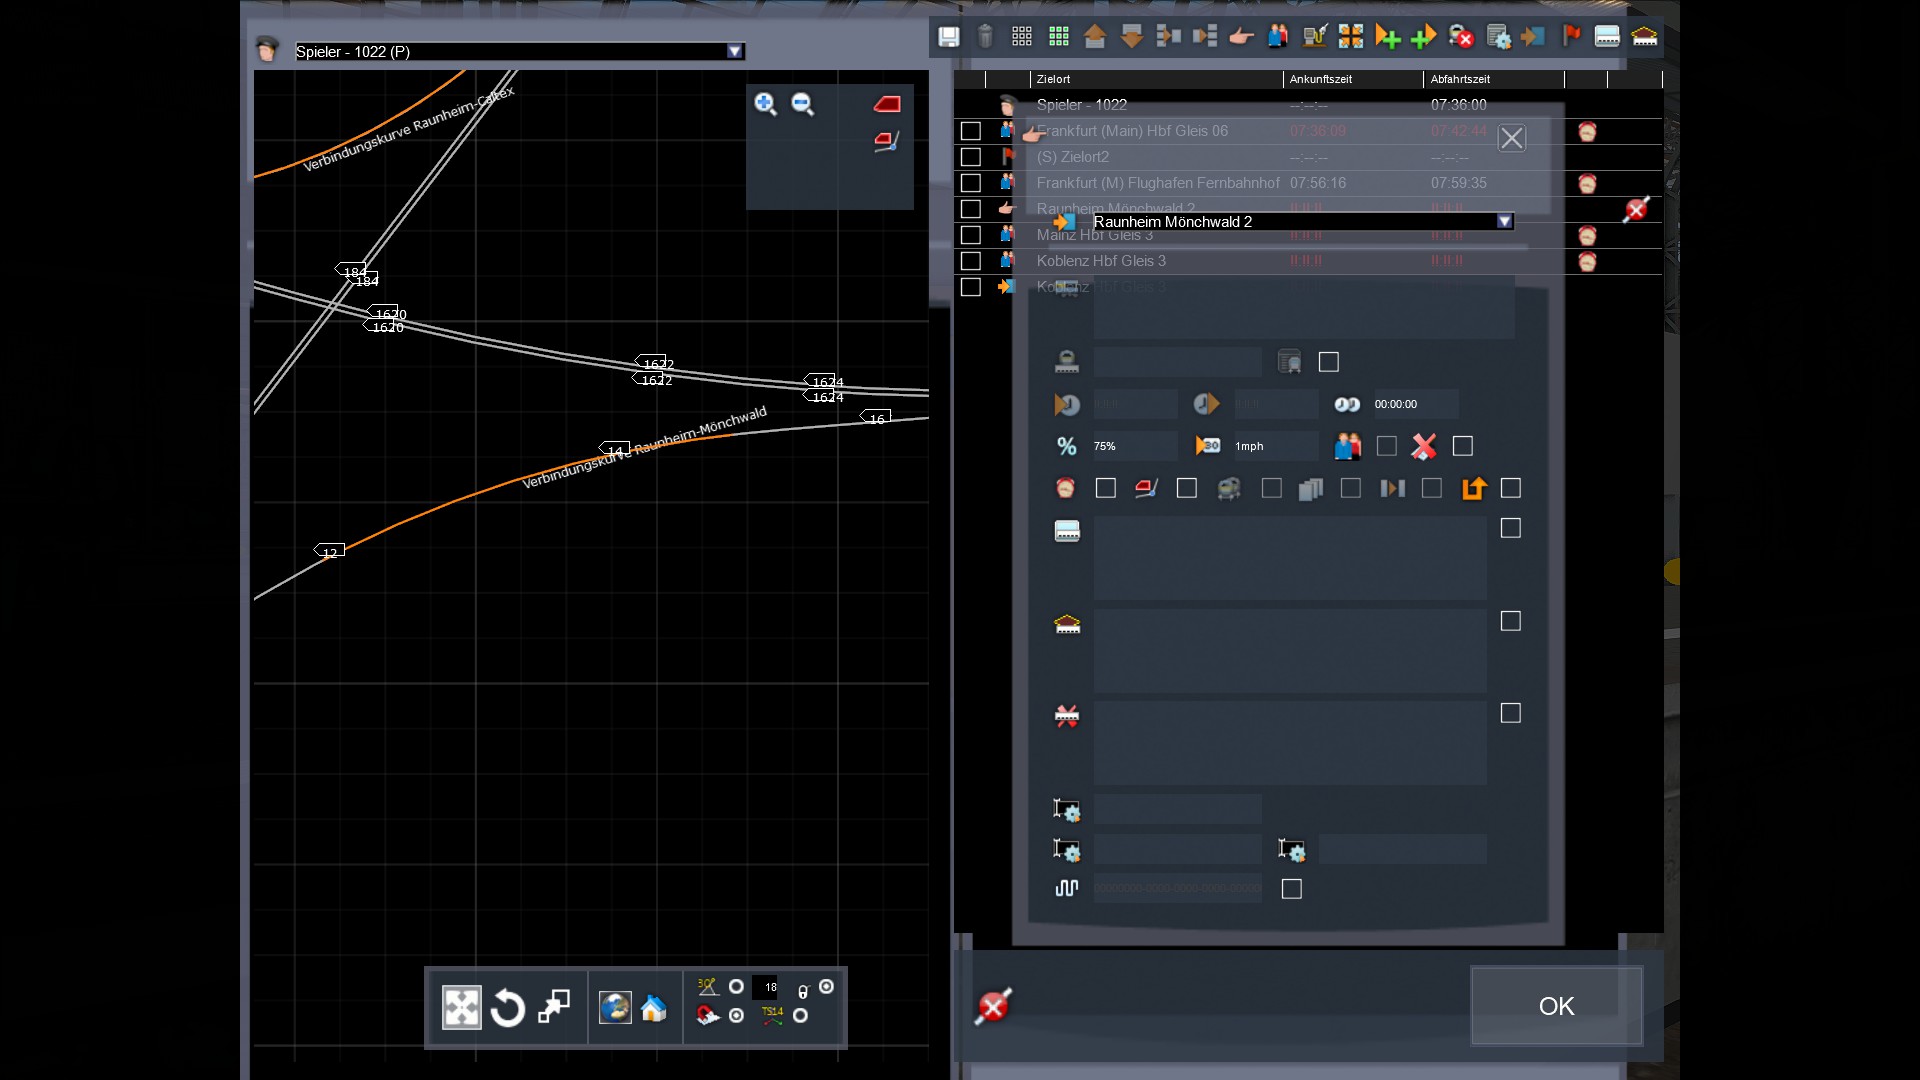This screenshot has width=1920, height=1080.
Task: Check the box beside Koblenz Hbf Gleis 3
Action: (x=970, y=261)
